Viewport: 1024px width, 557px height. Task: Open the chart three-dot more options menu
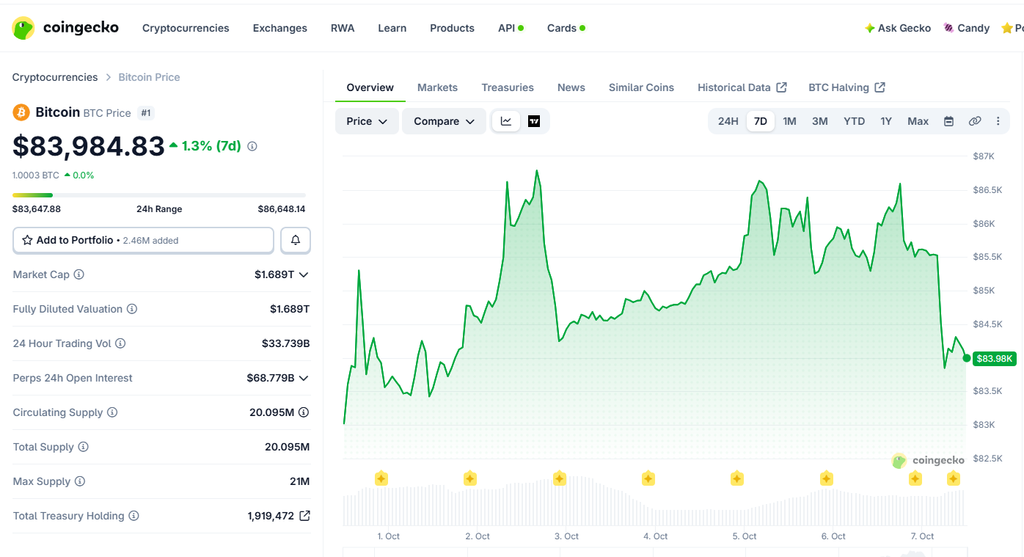(998, 121)
